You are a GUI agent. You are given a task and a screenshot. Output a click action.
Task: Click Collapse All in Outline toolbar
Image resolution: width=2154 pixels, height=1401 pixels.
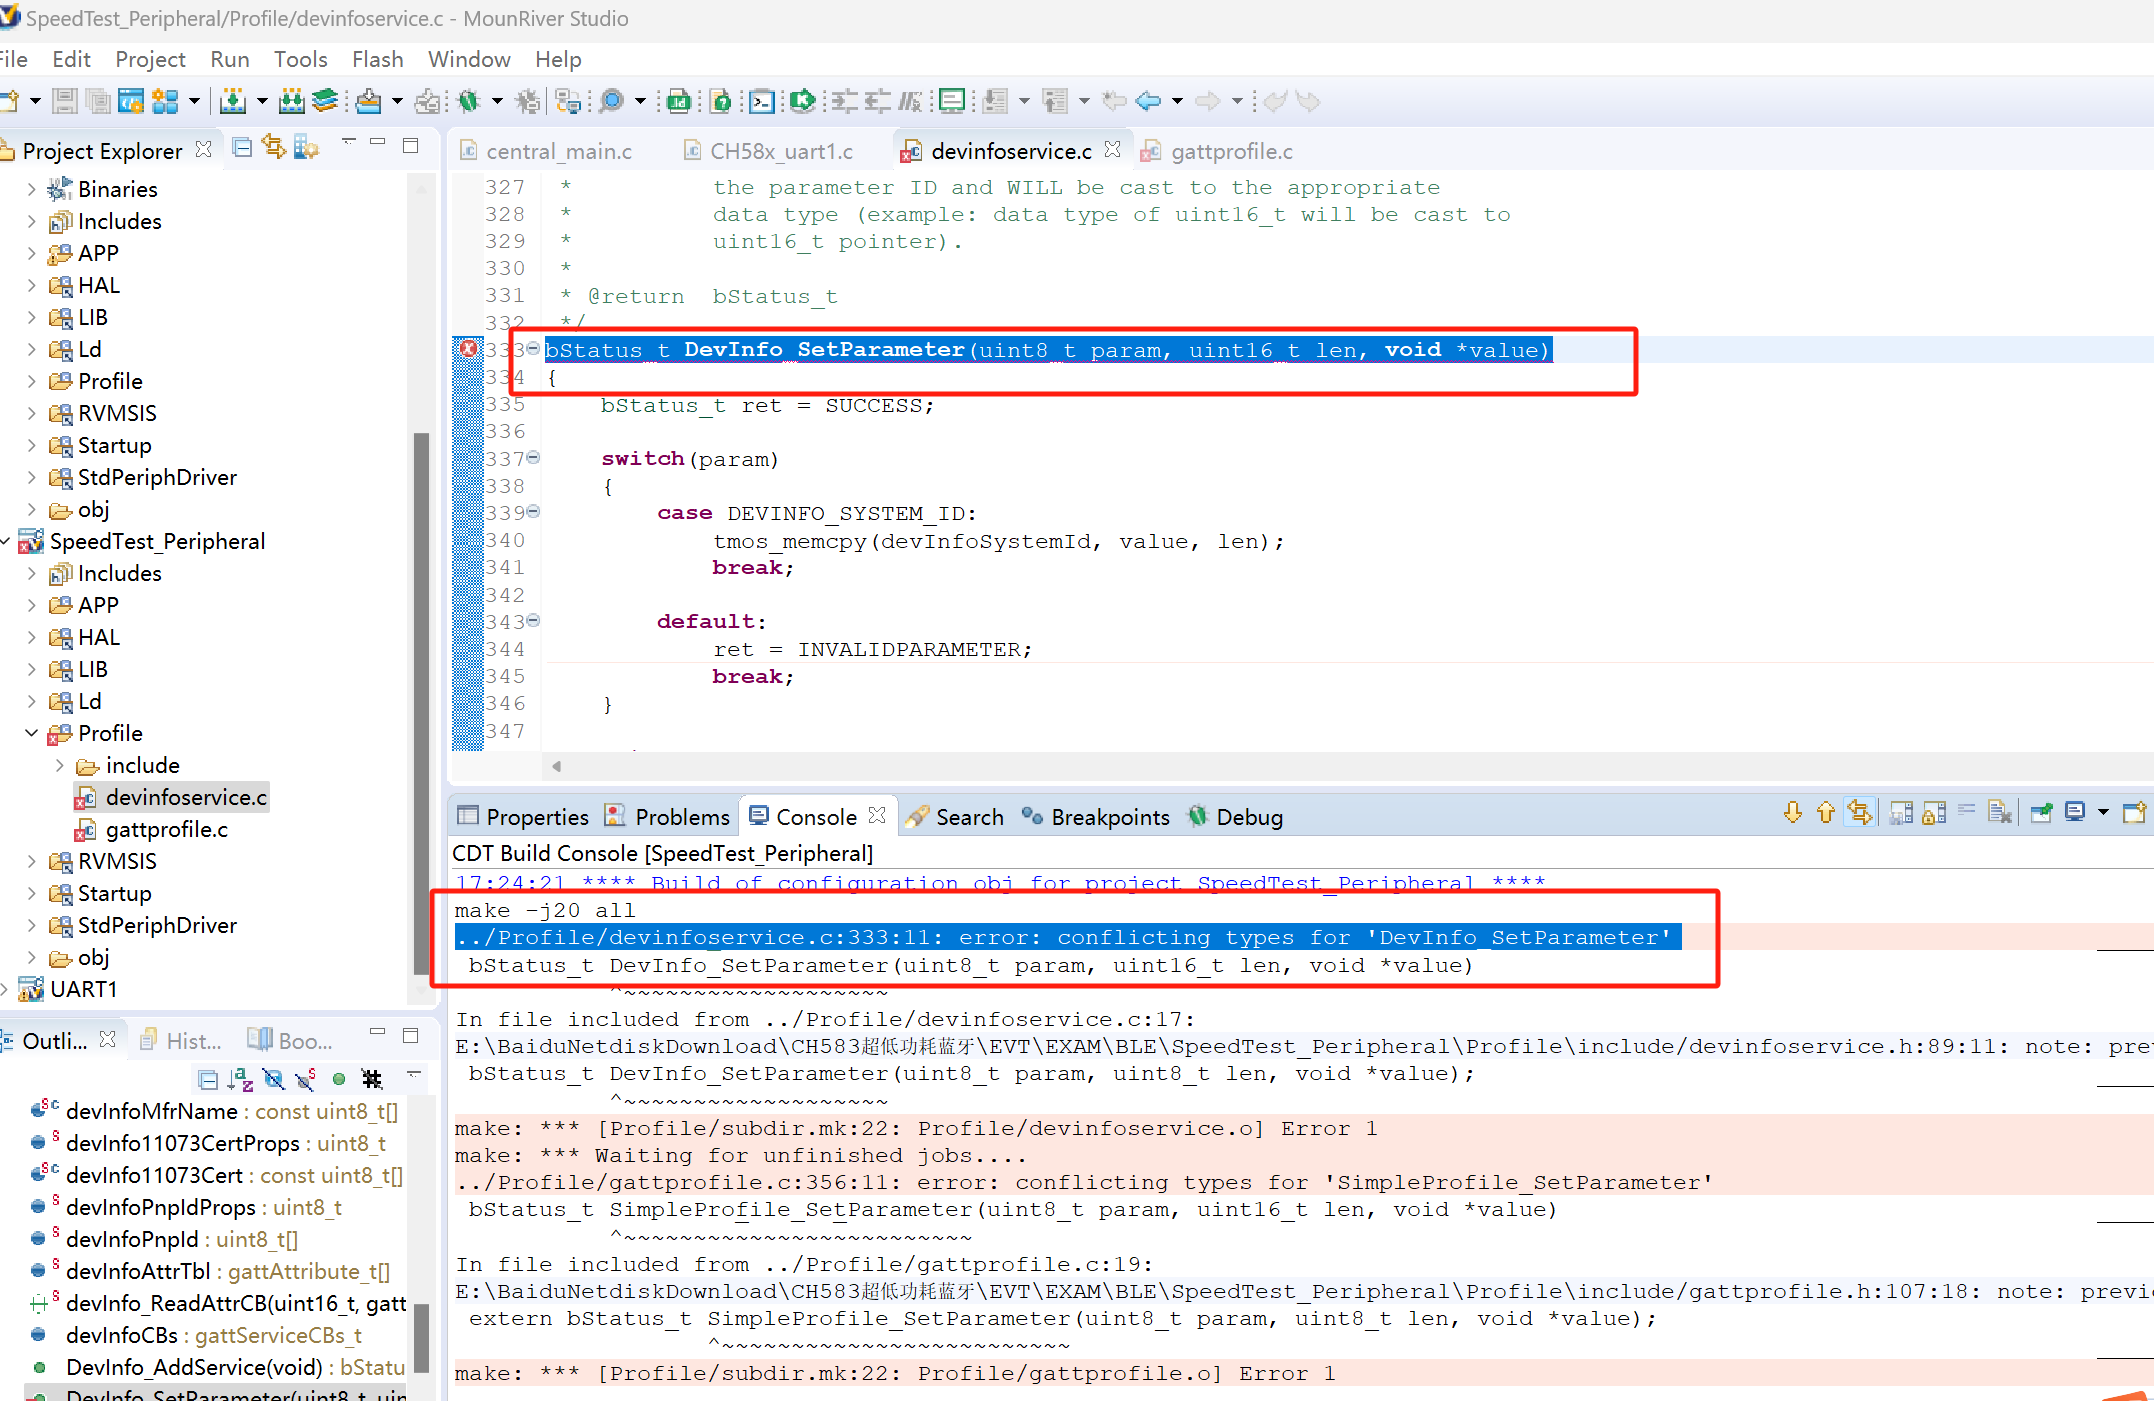click(208, 1079)
